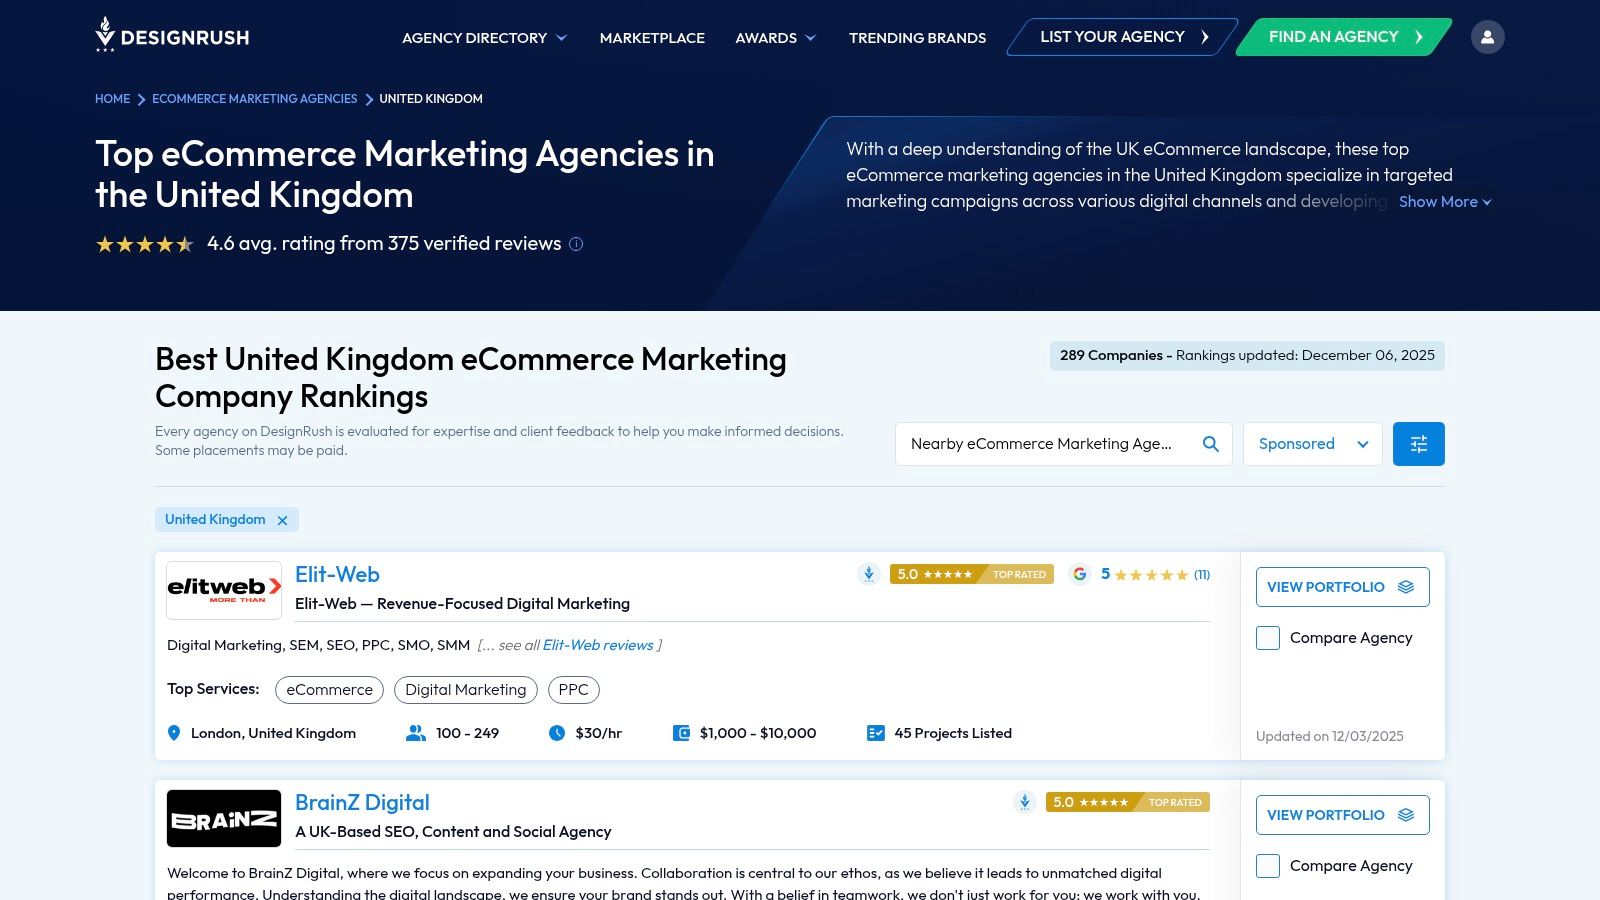Expand description with Show More
Image resolution: width=1600 pixels, height=900 pixels.
[x=1444, y=202]
